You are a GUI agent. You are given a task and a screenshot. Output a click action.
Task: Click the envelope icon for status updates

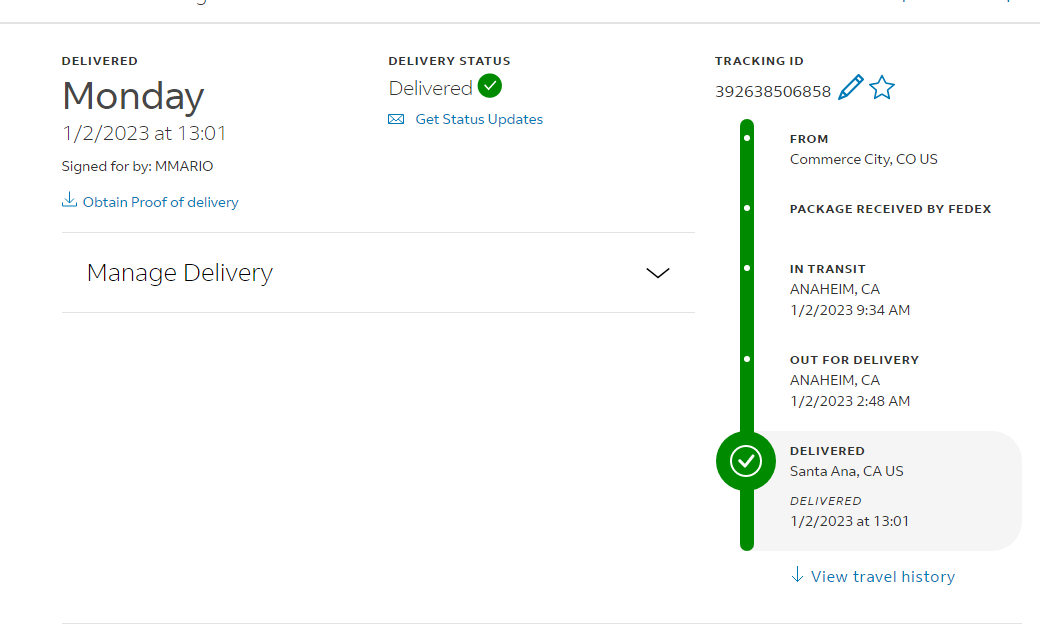[x=396, y=119]
